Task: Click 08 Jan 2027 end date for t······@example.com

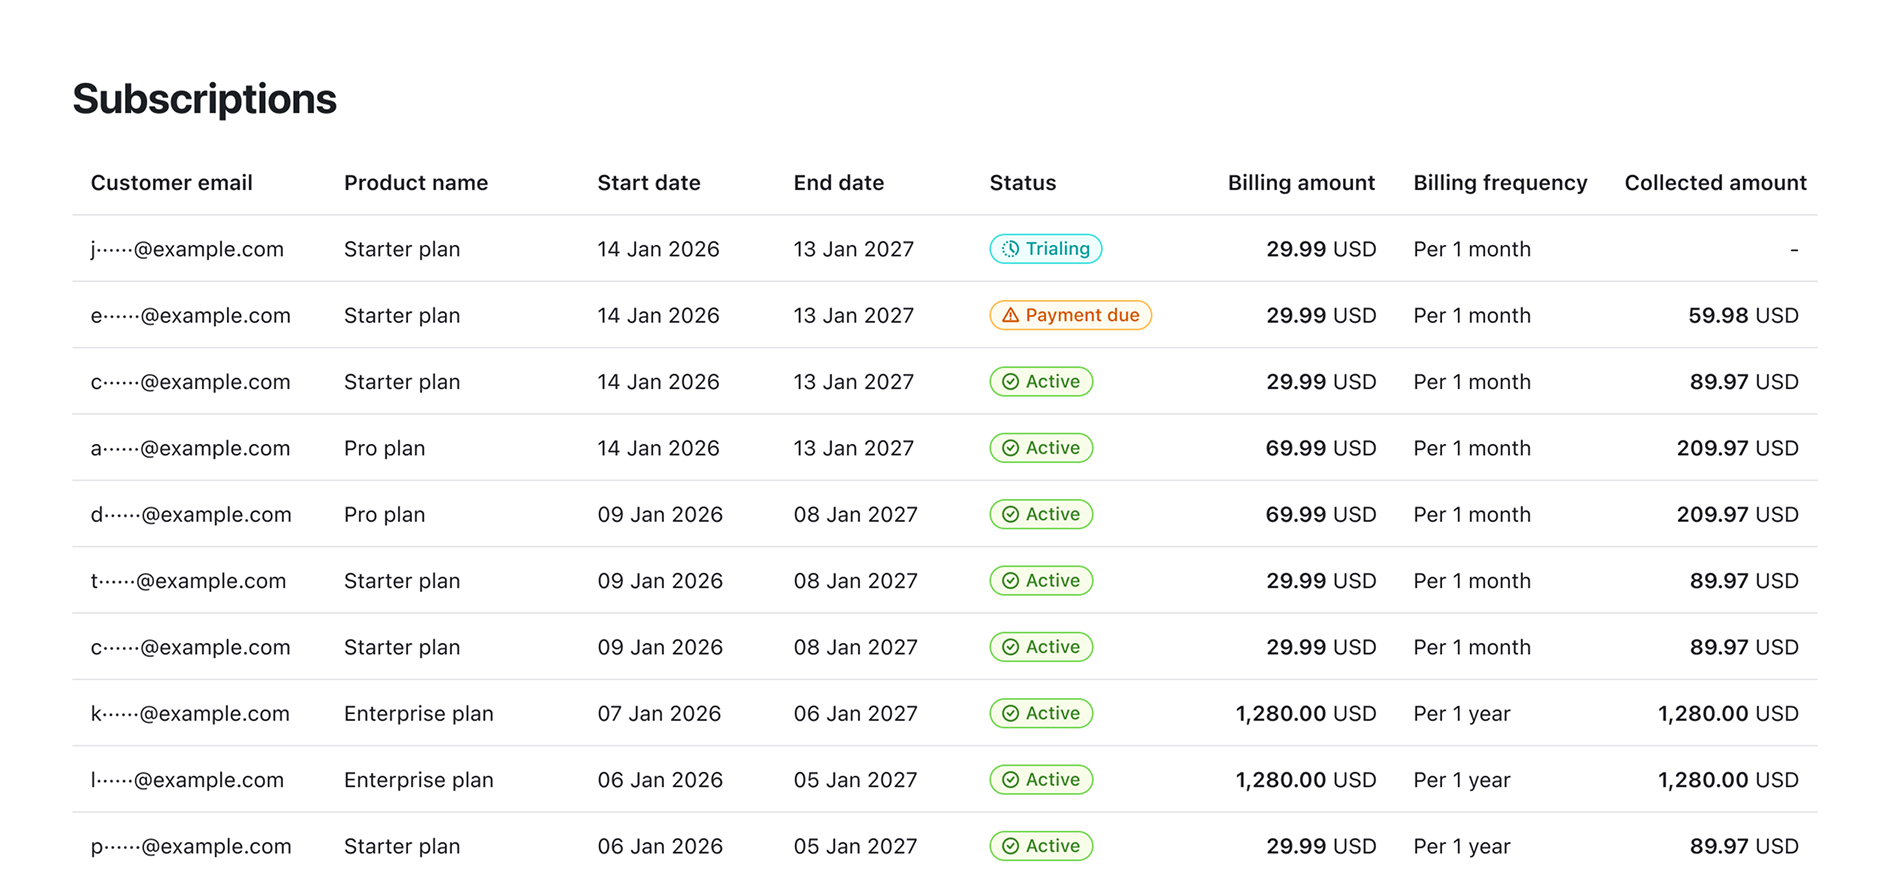Action: tap(855, 581)
